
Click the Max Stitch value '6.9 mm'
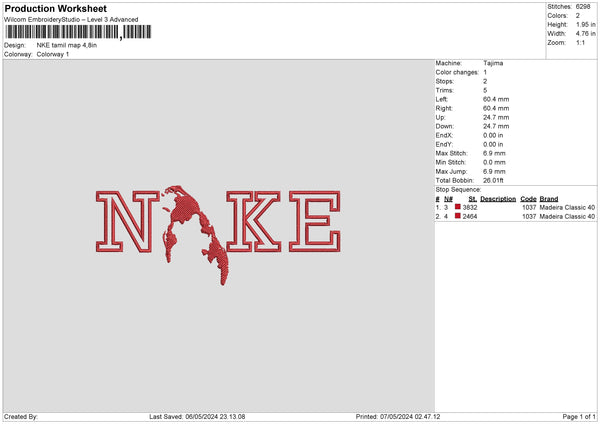(494, 153)
